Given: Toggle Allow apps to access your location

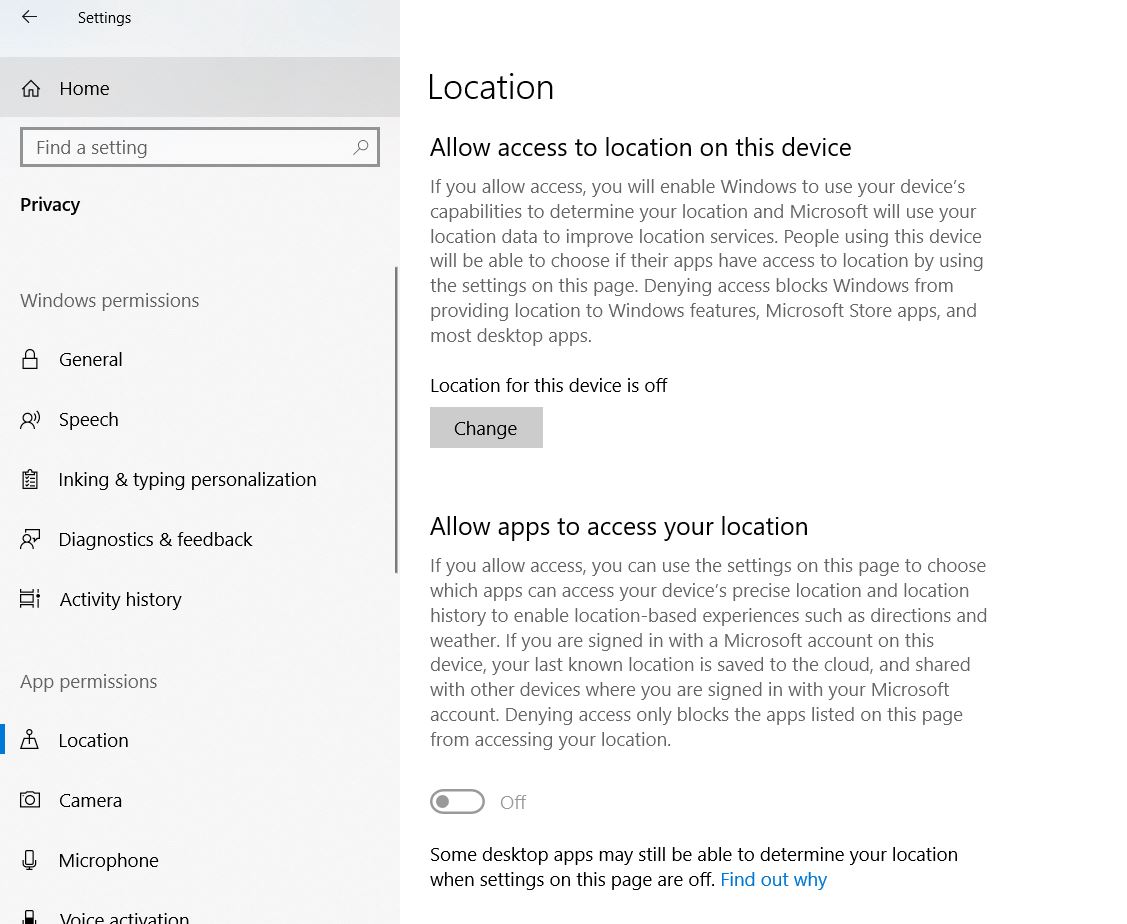Looking at the screenshot, I should coord(457,802).
